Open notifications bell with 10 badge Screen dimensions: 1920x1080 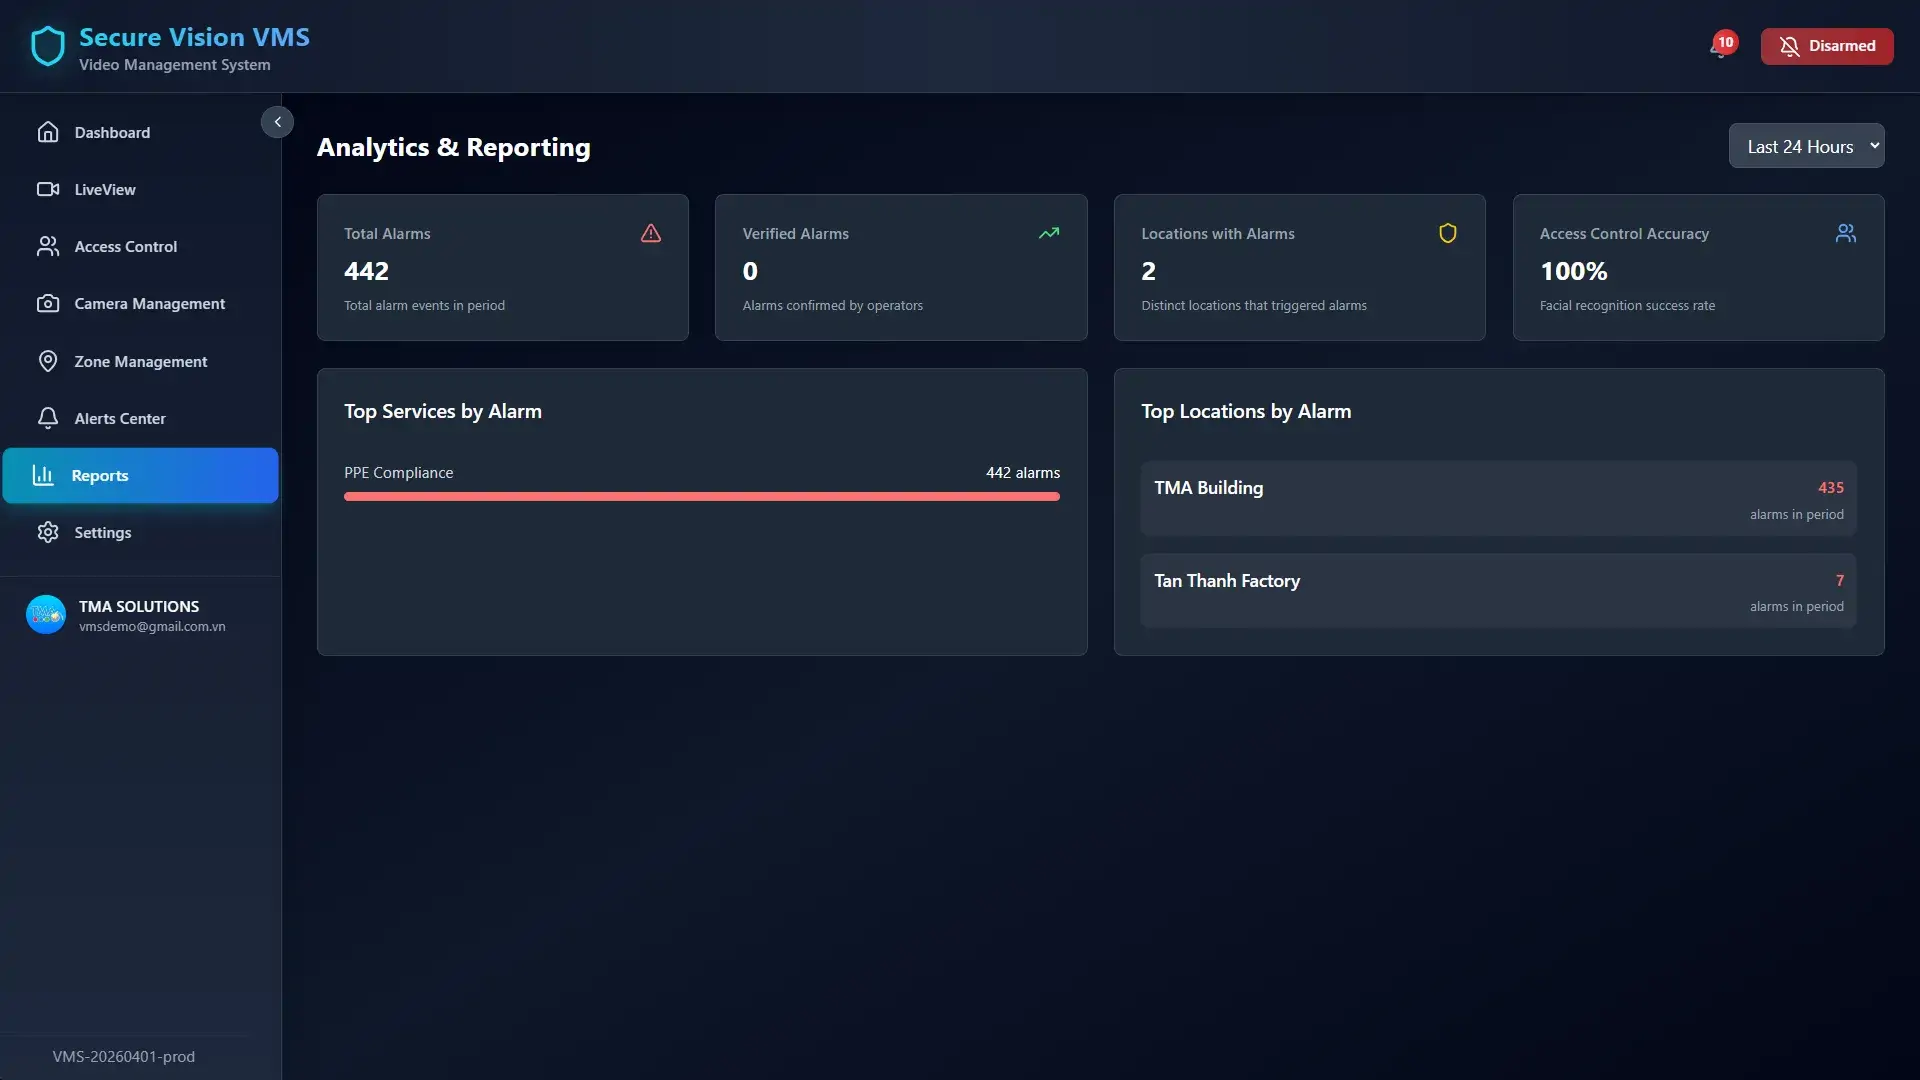(1722, 46)
